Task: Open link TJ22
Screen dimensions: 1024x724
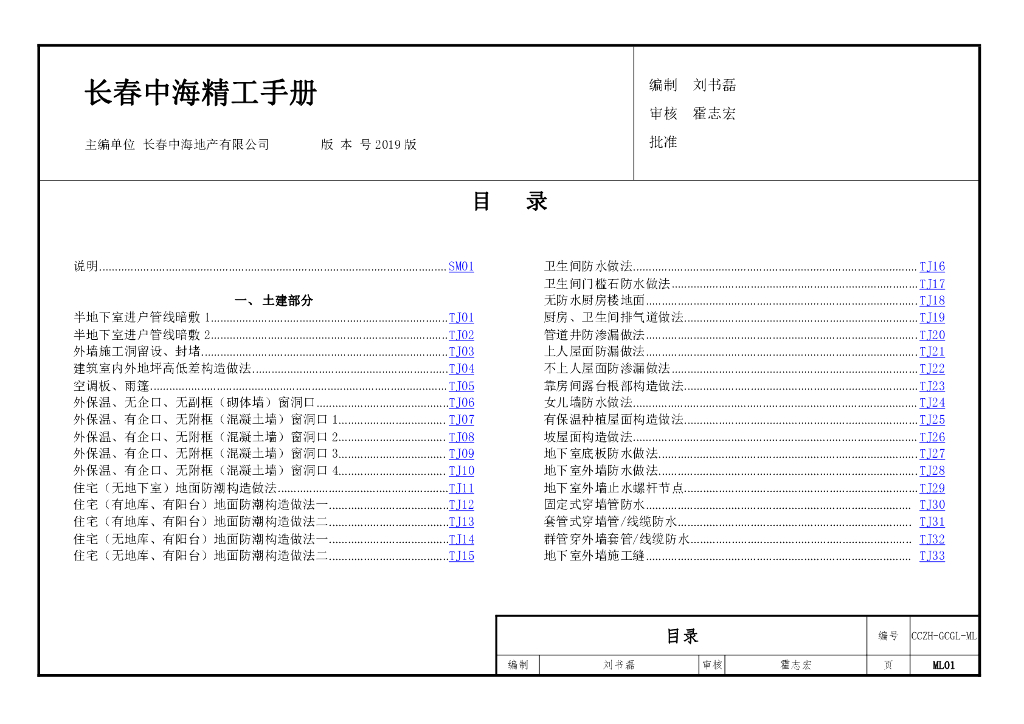Action: coord(932,368)
